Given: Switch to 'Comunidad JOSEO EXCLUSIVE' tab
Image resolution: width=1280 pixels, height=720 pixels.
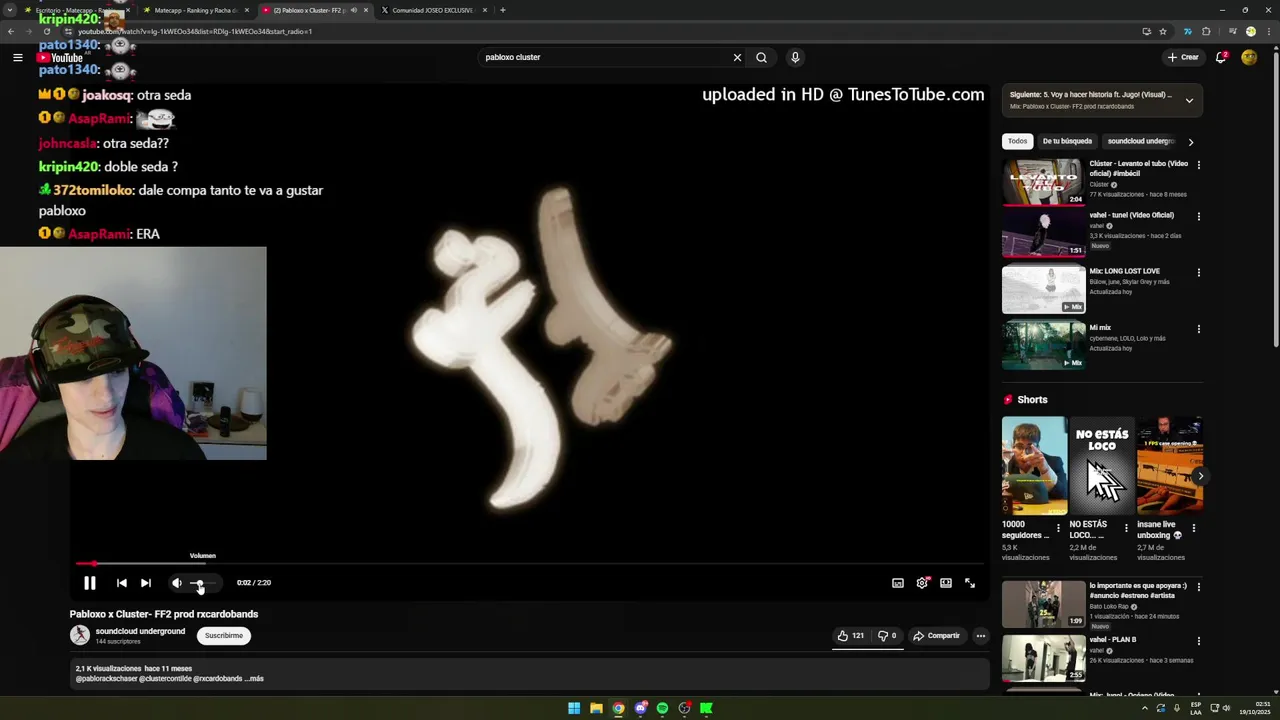Looking at the screenshot, I should [432, 10].
